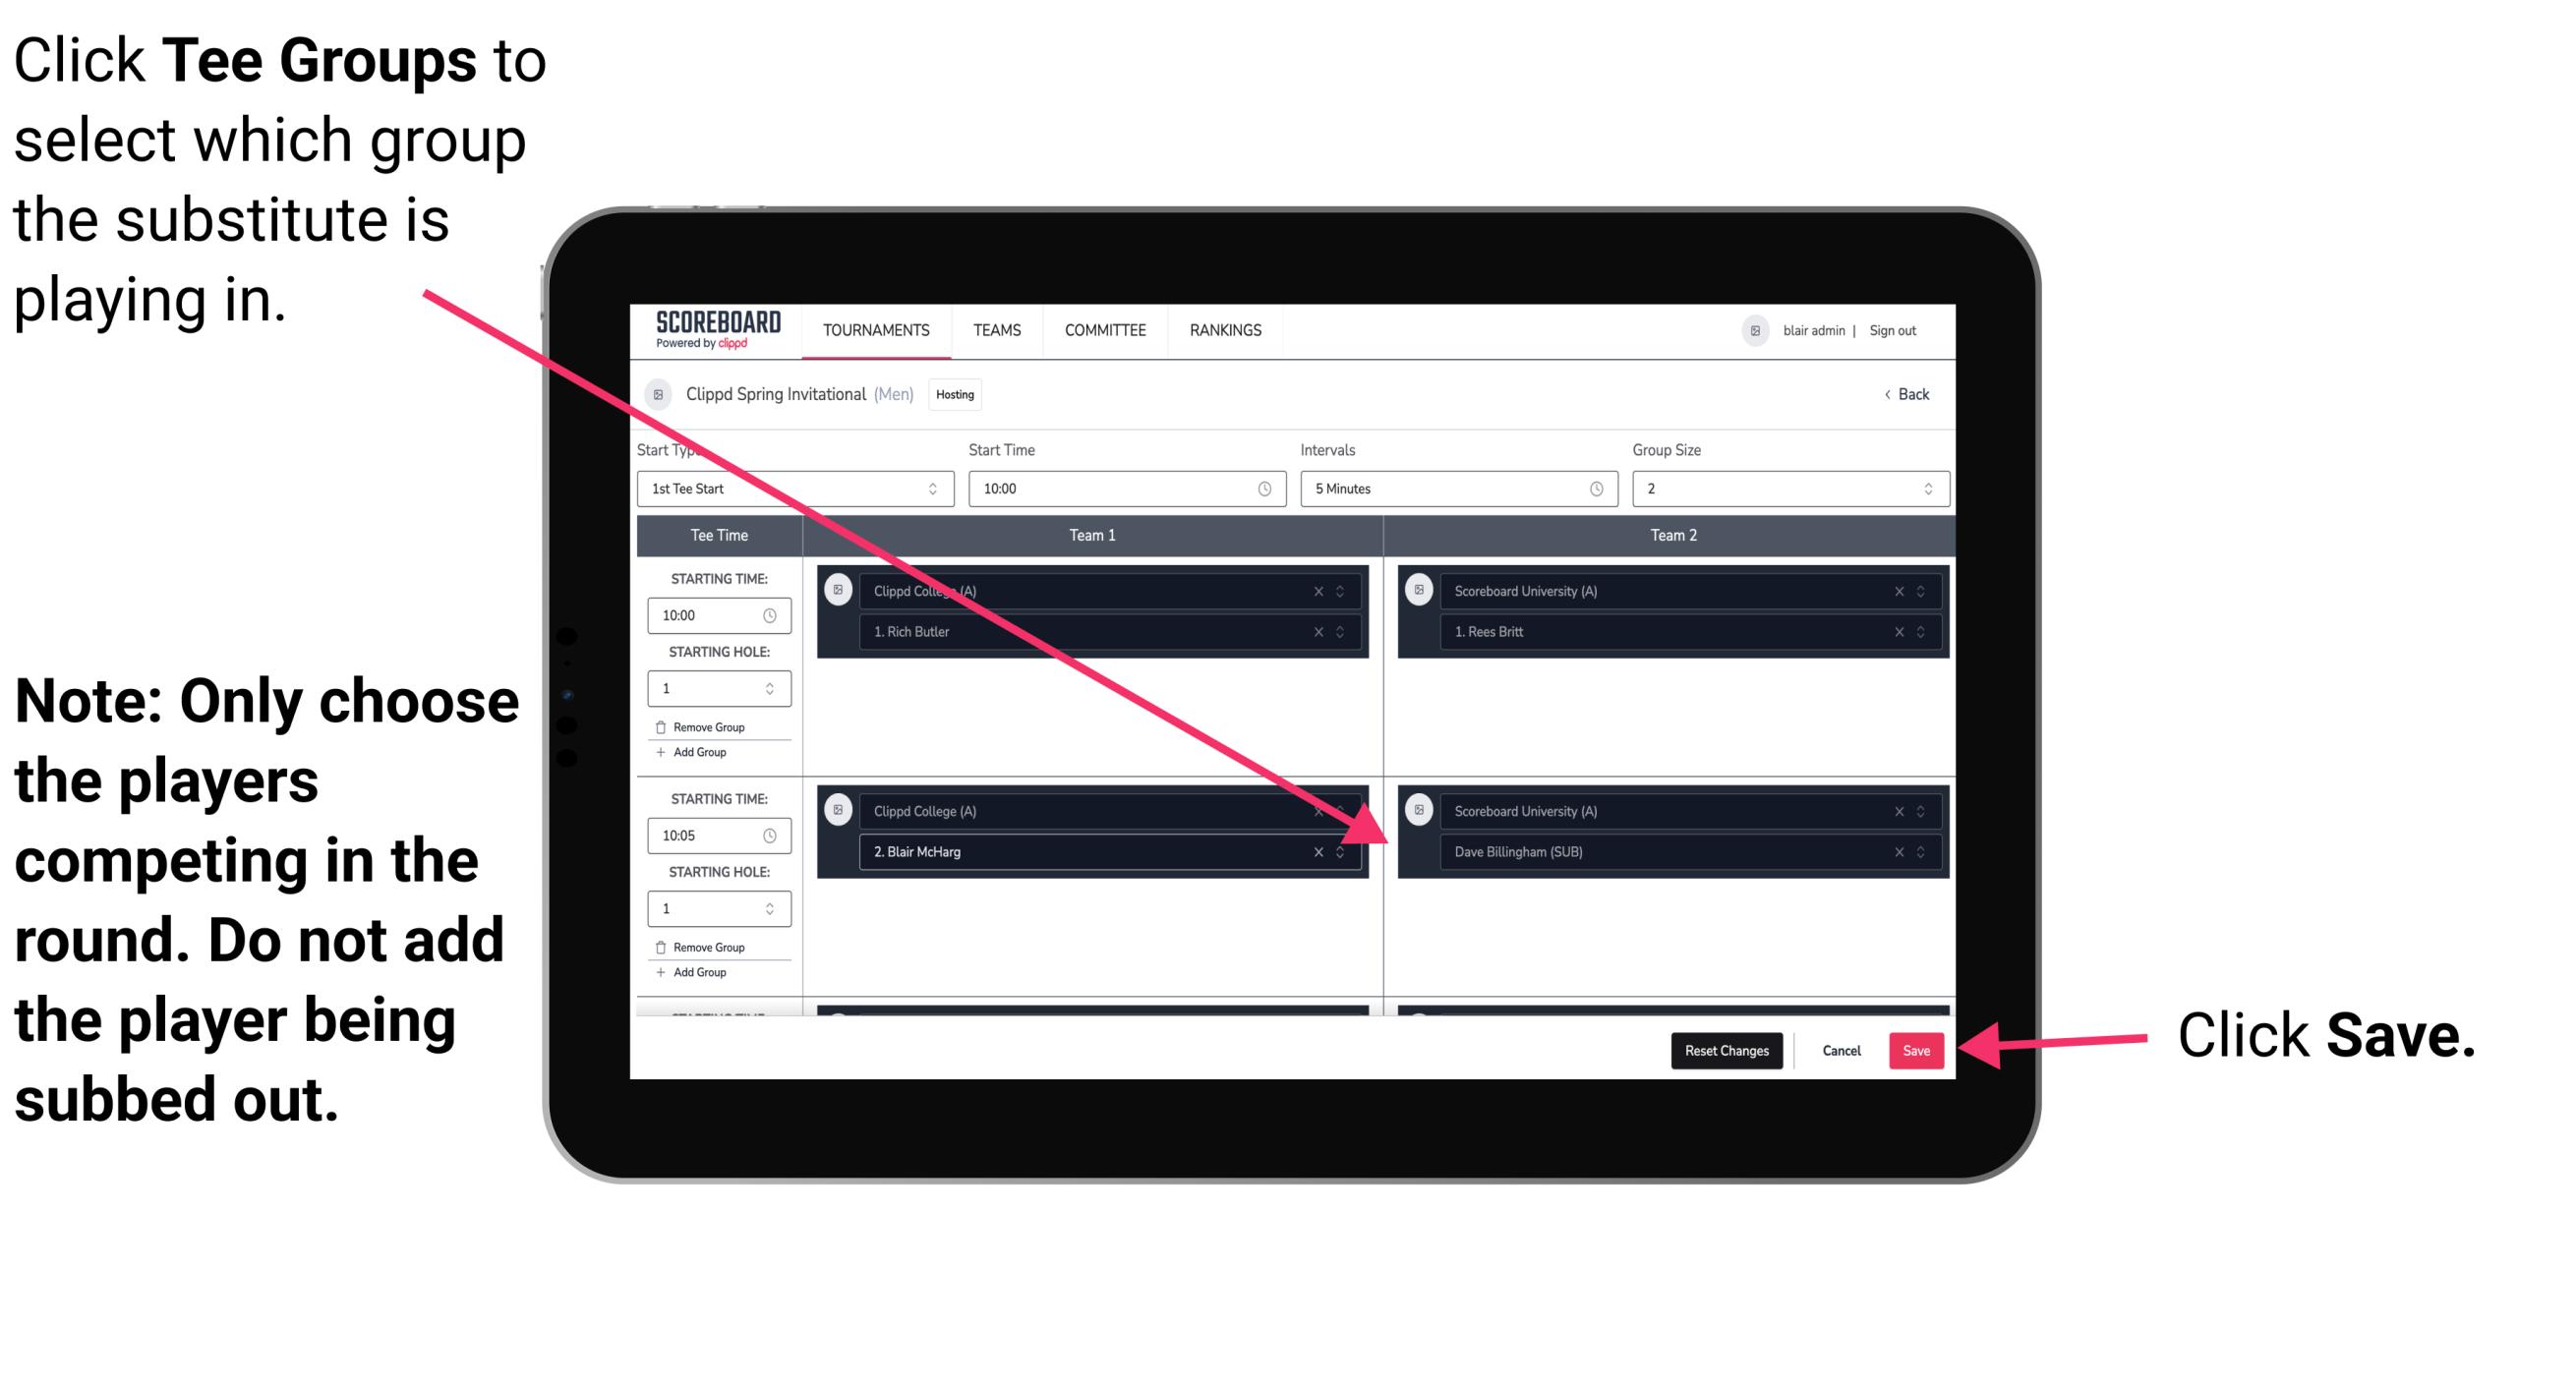Click Save button to confirm changes
Viewport: 2576px width, 1385px height.
[x=1916, y=1051]
